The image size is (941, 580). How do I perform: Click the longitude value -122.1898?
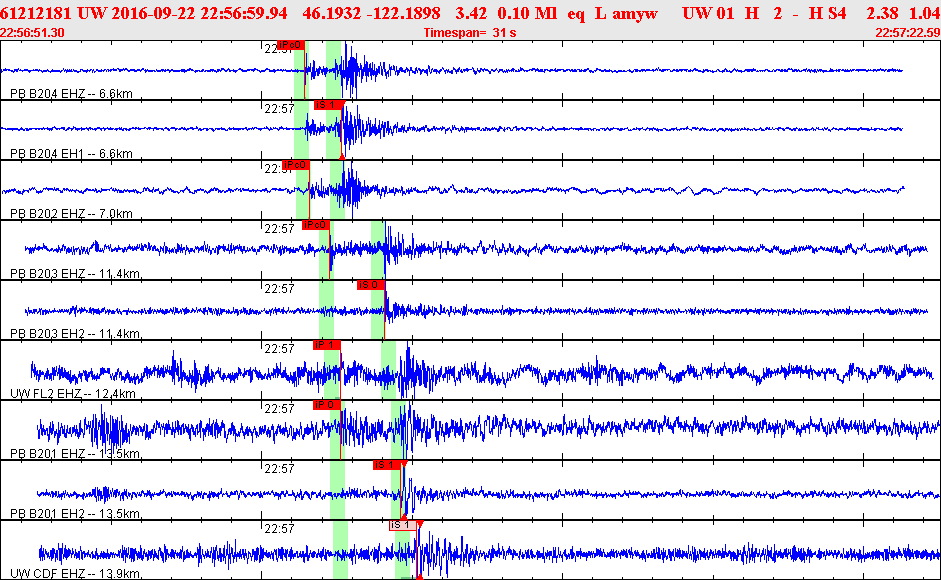pos(401,13)
